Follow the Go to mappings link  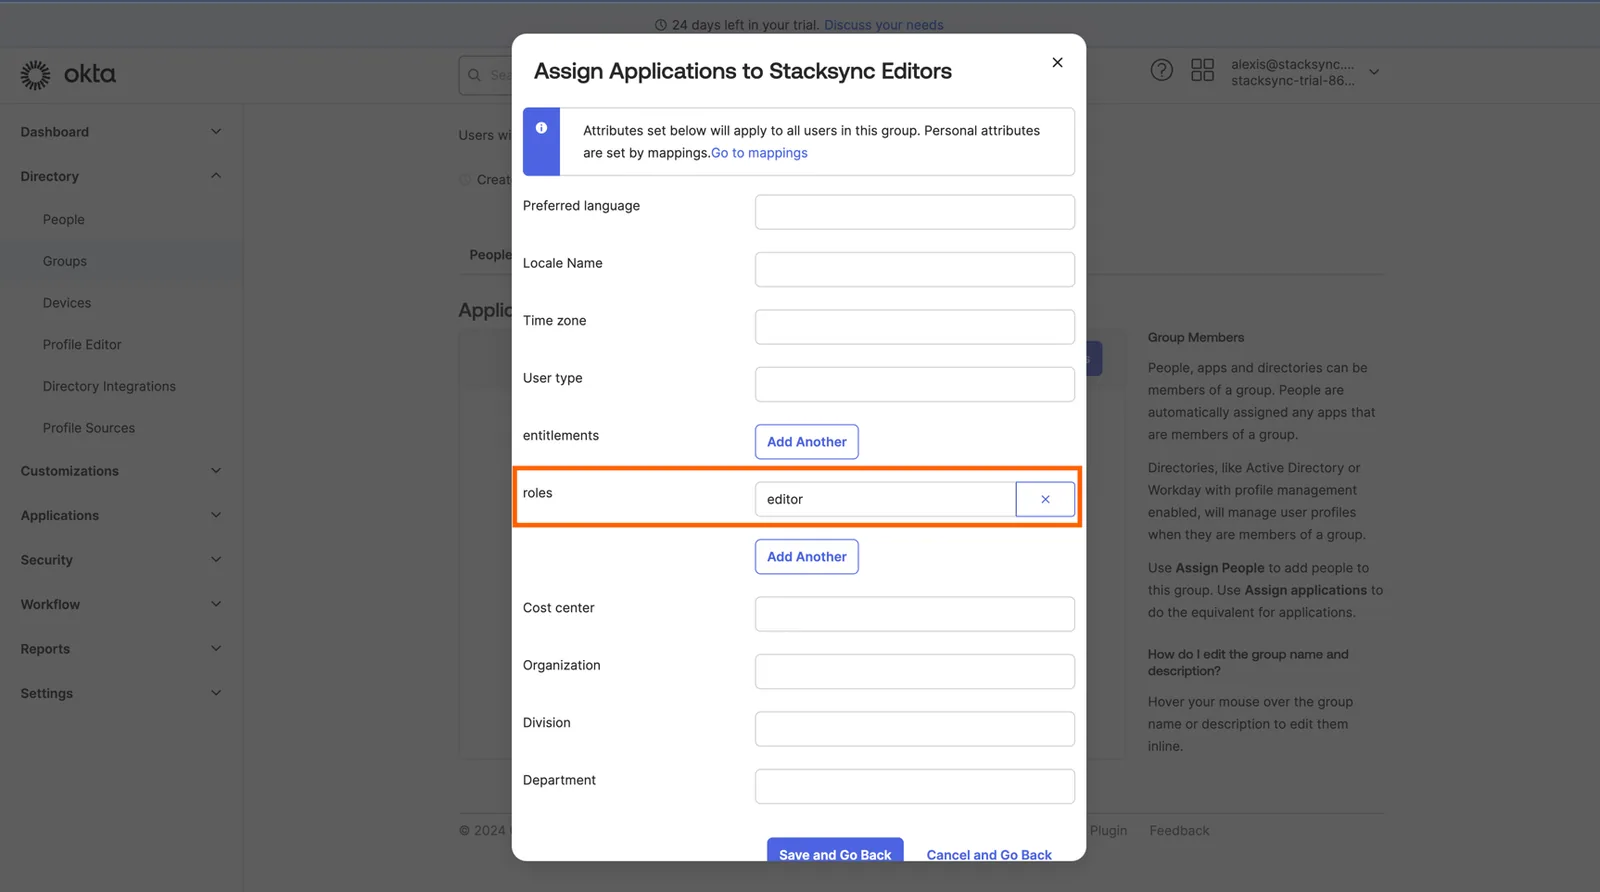coord(759,153)
